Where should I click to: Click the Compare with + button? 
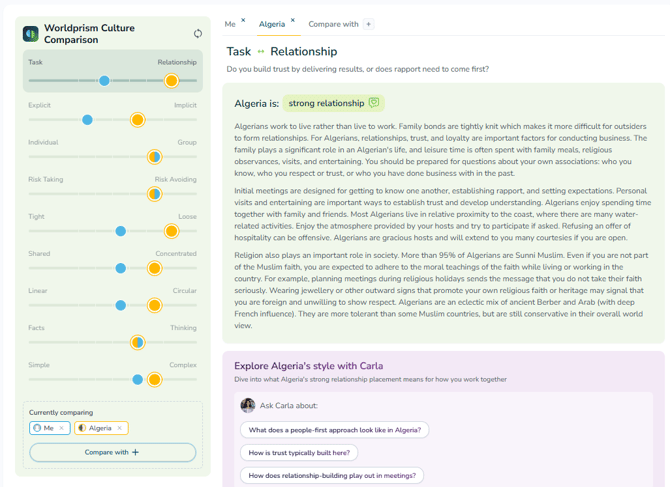click(112, 452)
